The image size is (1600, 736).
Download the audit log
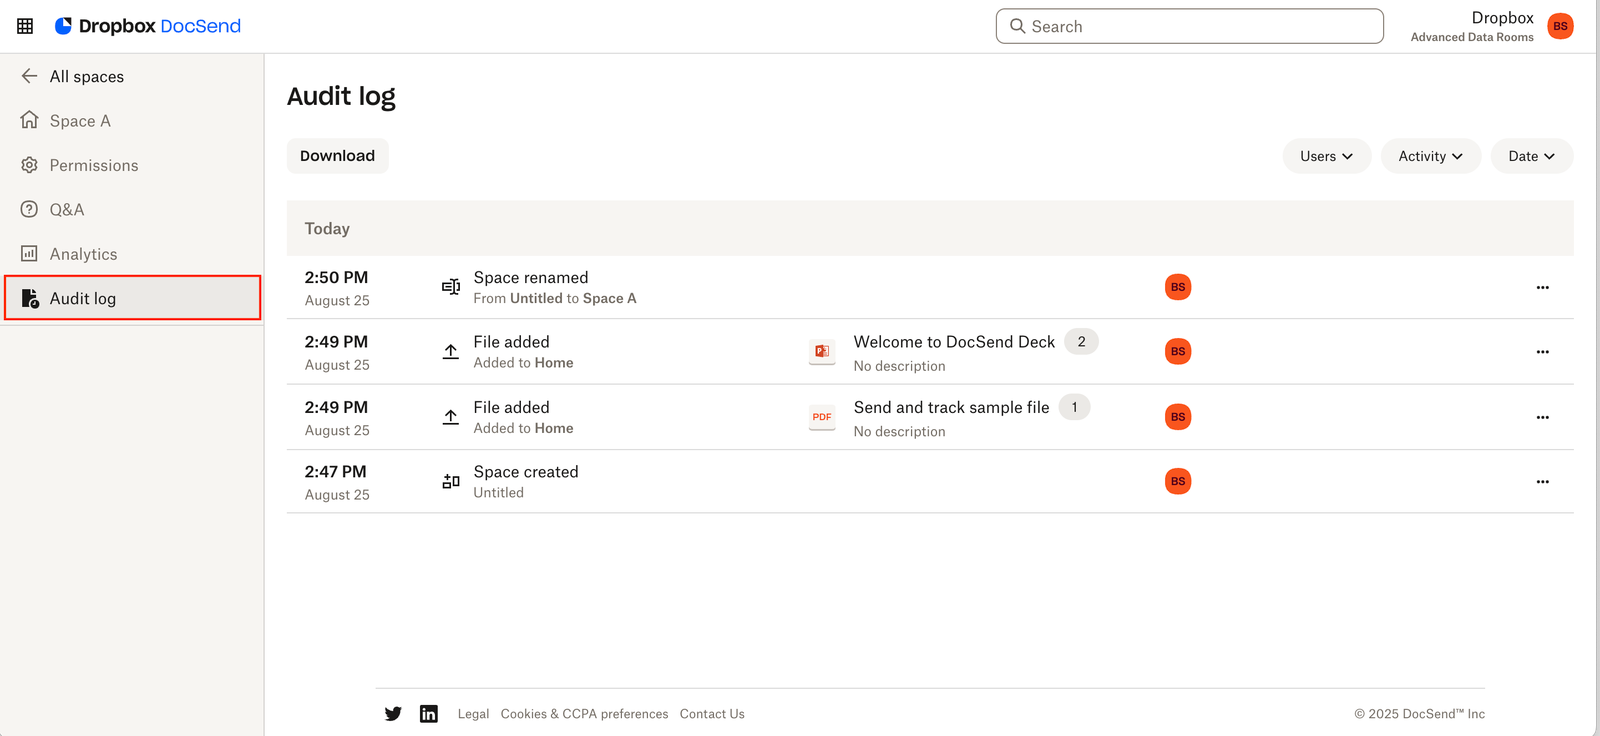pos(337,156)
